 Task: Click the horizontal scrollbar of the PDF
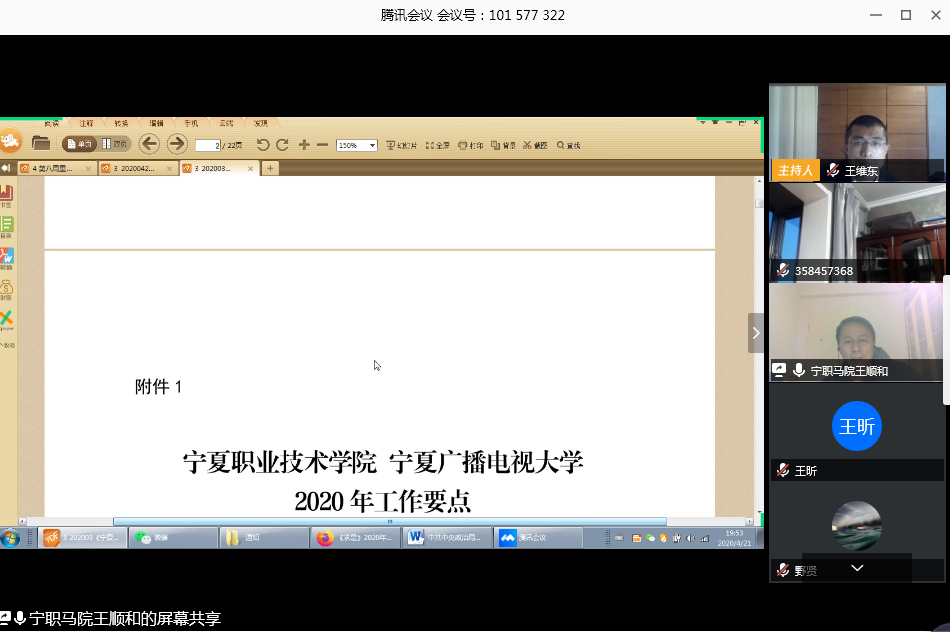point(390,521)
